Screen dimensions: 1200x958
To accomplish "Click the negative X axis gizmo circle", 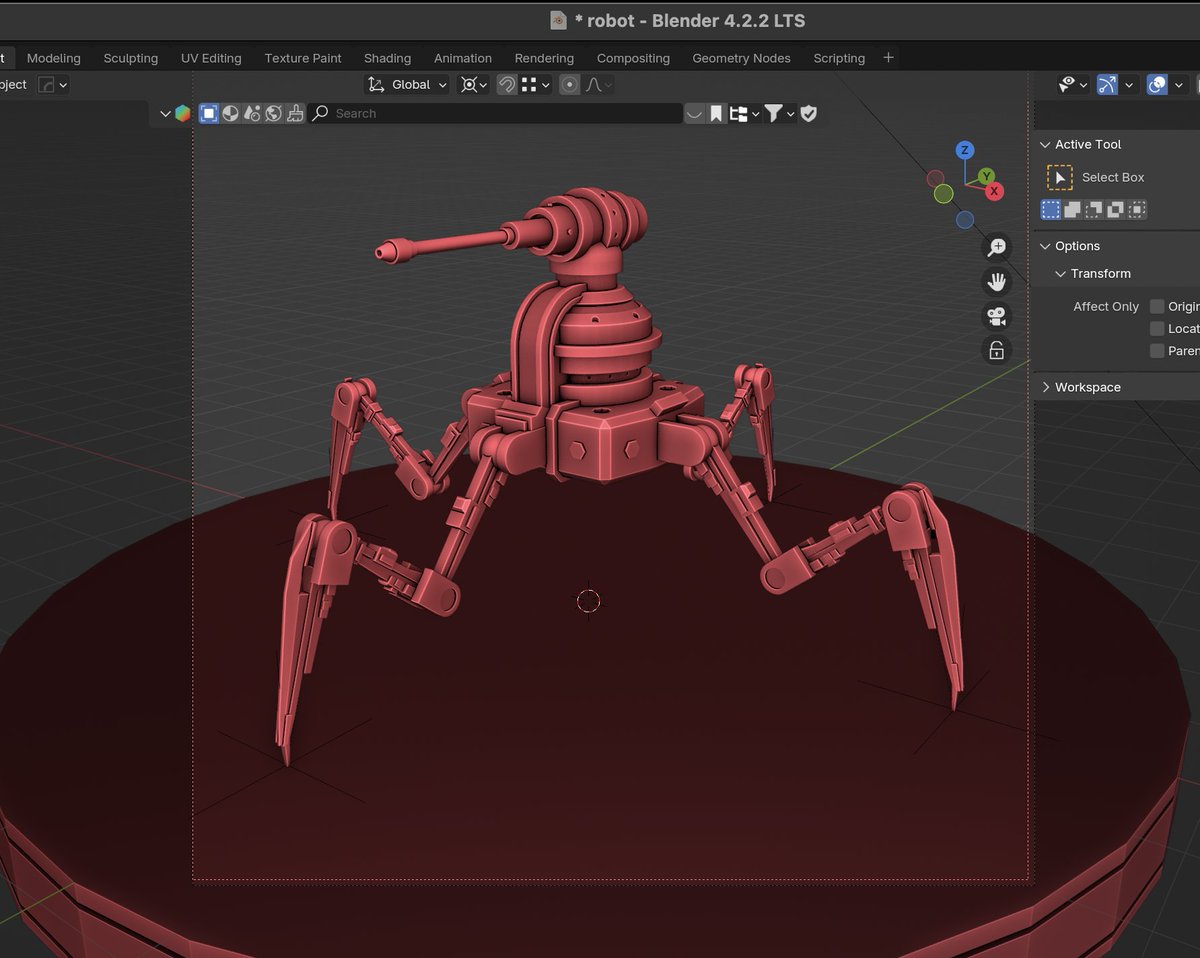I will (936, 179).
